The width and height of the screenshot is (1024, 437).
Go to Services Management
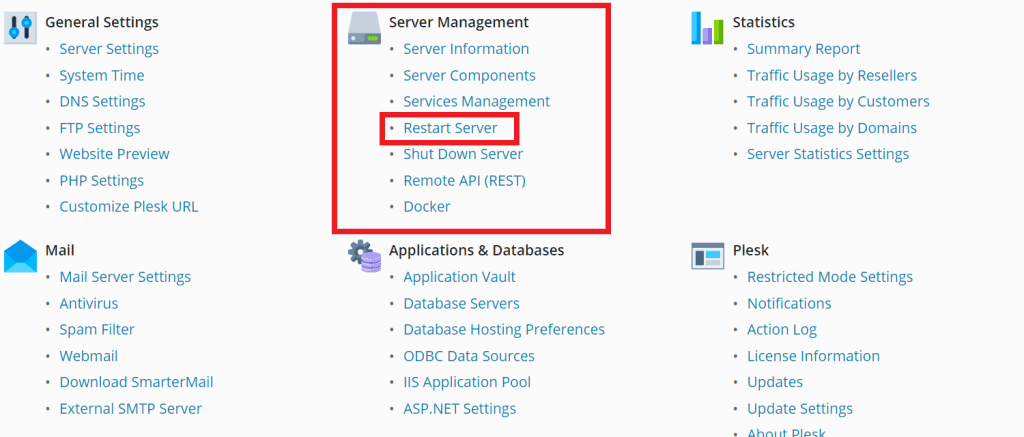476,102
